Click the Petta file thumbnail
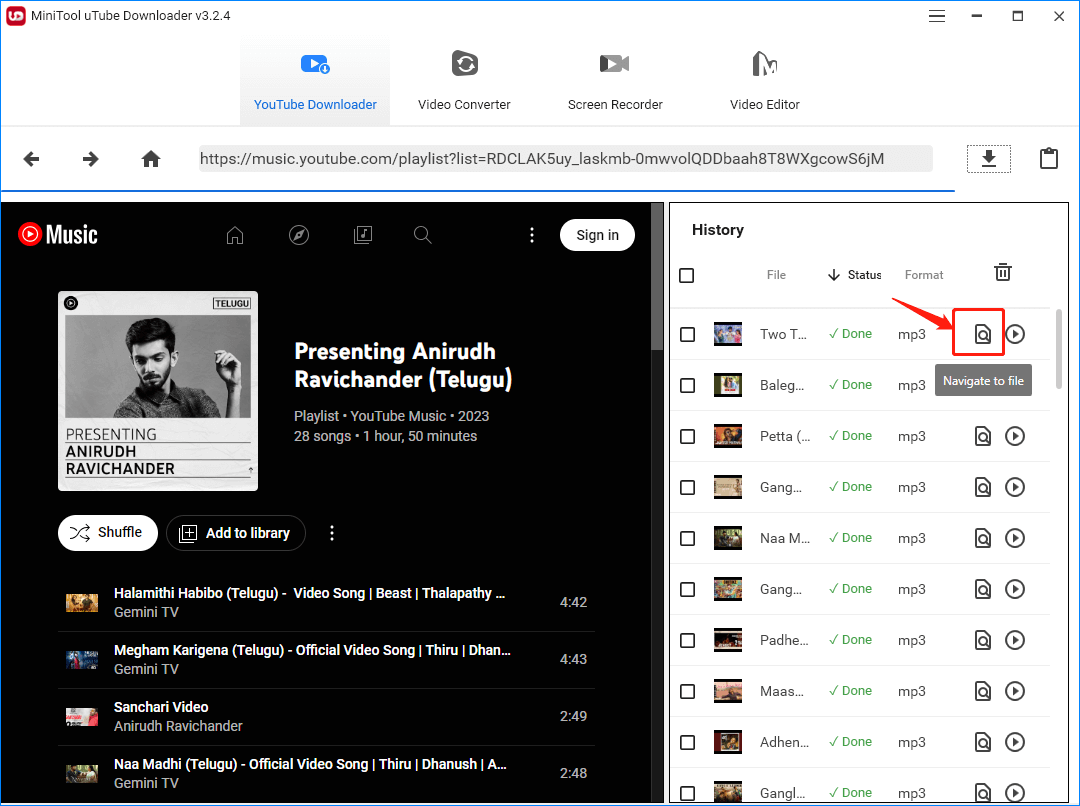Image resolution: width=1080 pixels, height=806 pixels. (727, 436)
